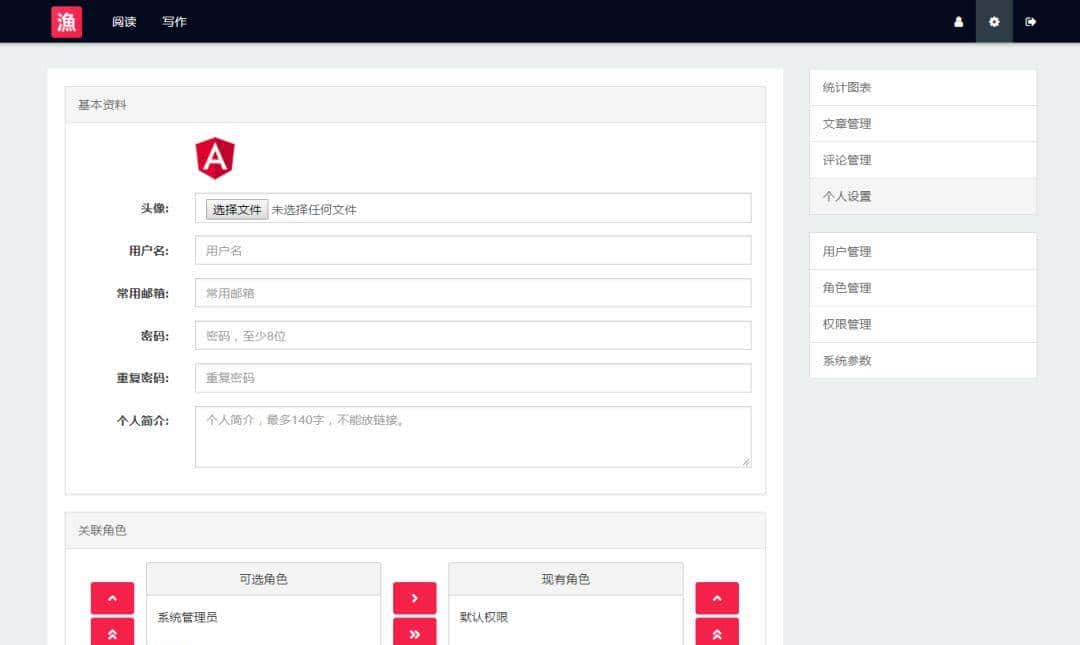Select 个人设置 in the sidebar
This screenshot has width=1080, height=645.
coord(923,196)
